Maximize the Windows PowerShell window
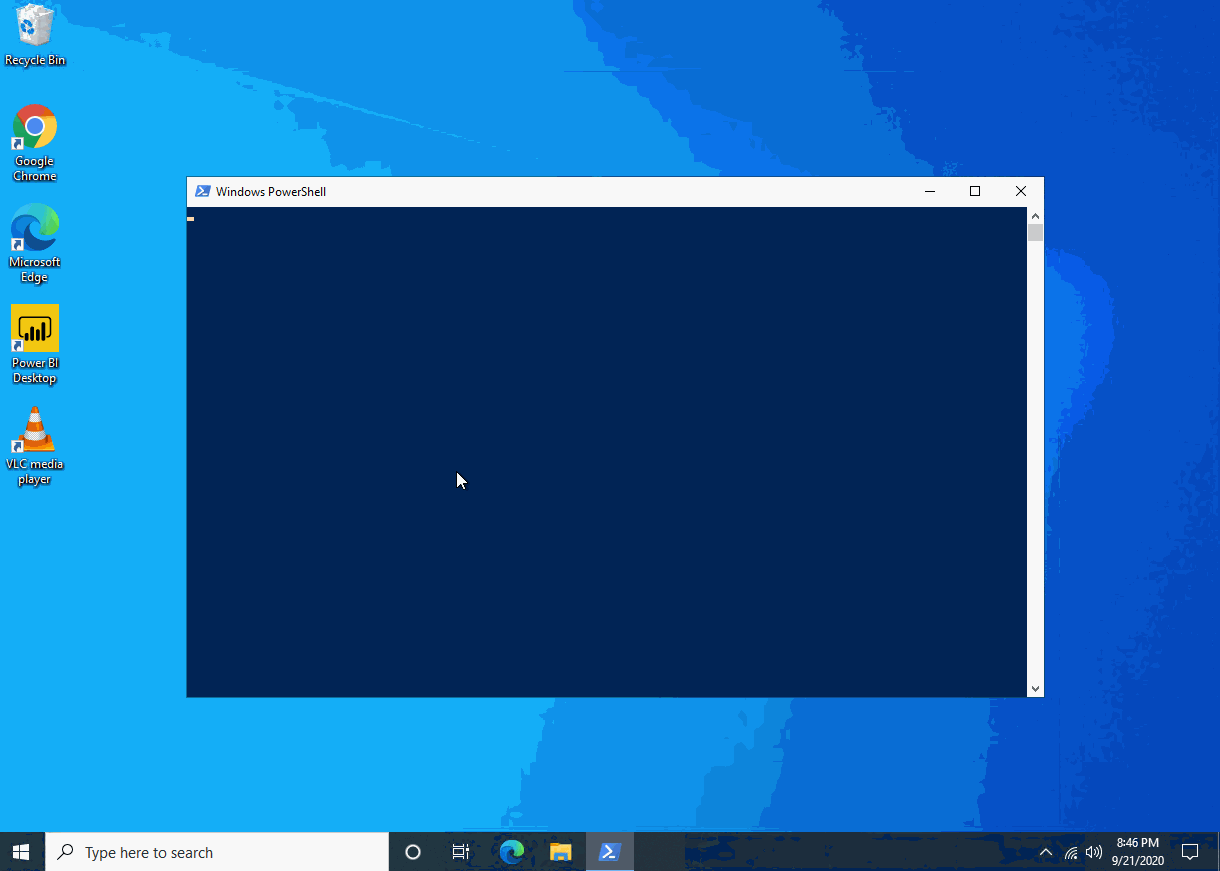Viewport: 1220px width, 871px height. coord(975,191)
